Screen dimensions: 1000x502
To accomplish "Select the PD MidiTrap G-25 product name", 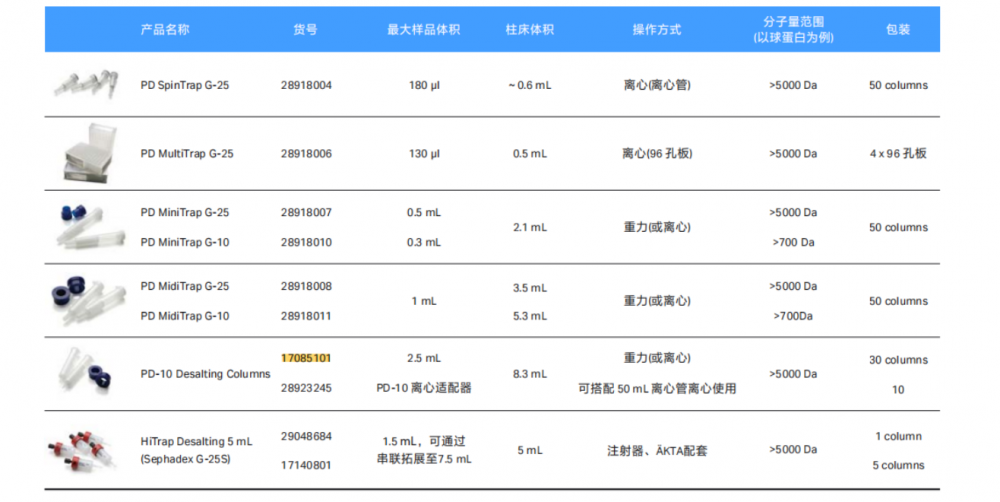I will click(x=185, y=287).
